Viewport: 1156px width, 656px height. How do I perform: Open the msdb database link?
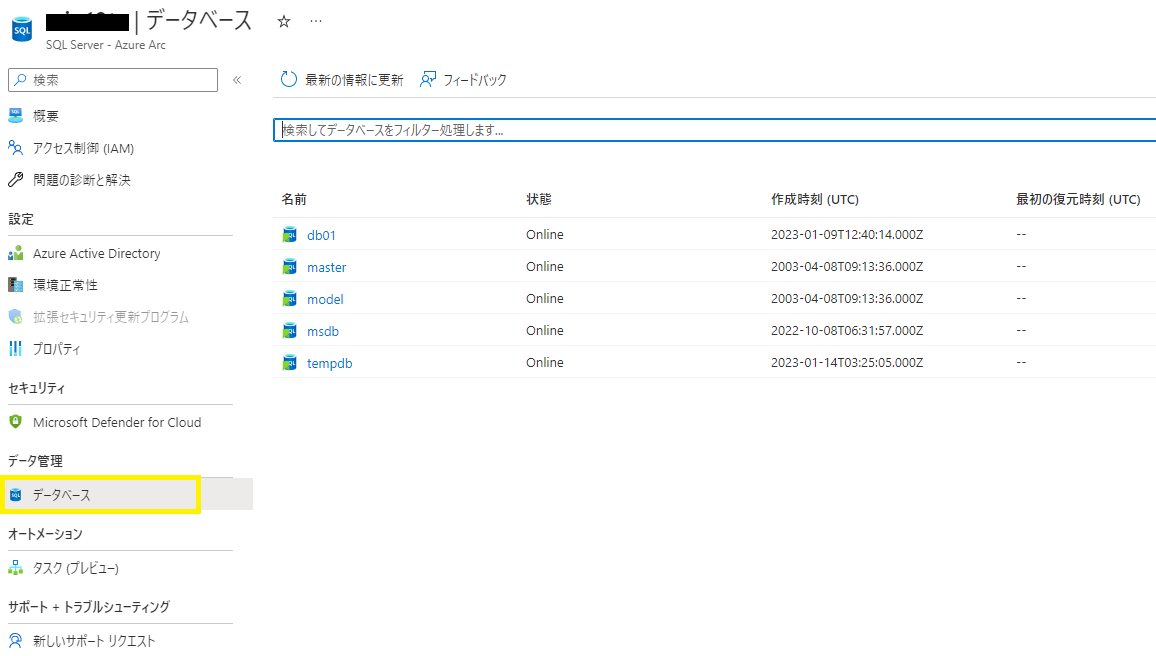323,332
